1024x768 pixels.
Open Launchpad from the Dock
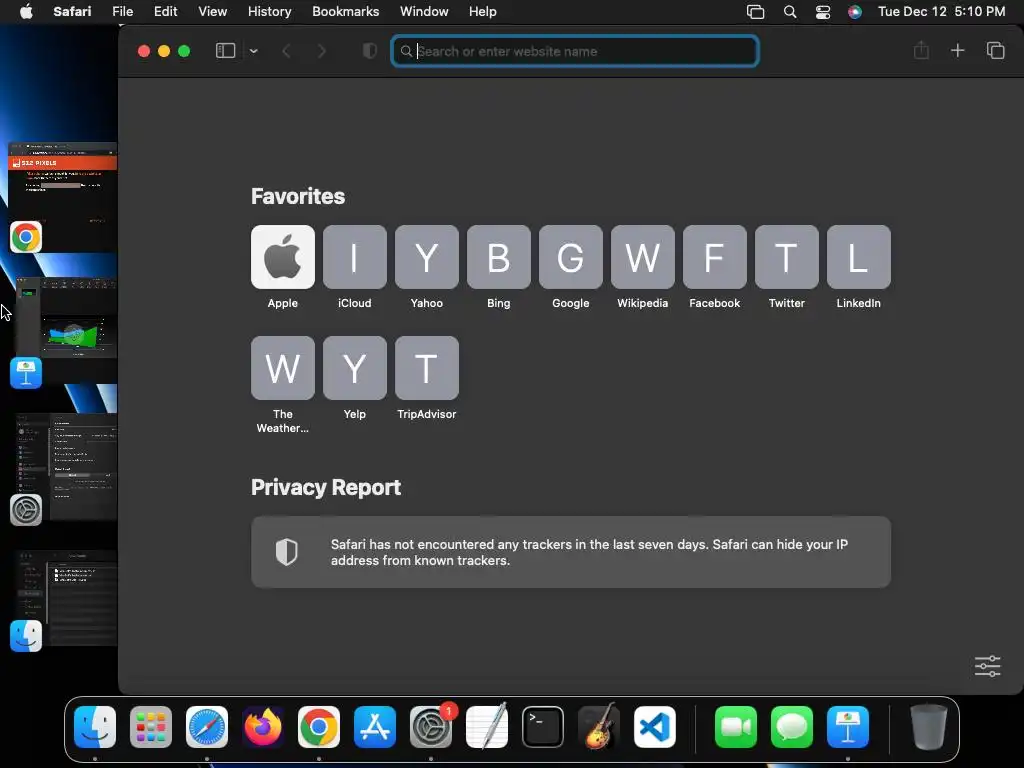point(151,727)
